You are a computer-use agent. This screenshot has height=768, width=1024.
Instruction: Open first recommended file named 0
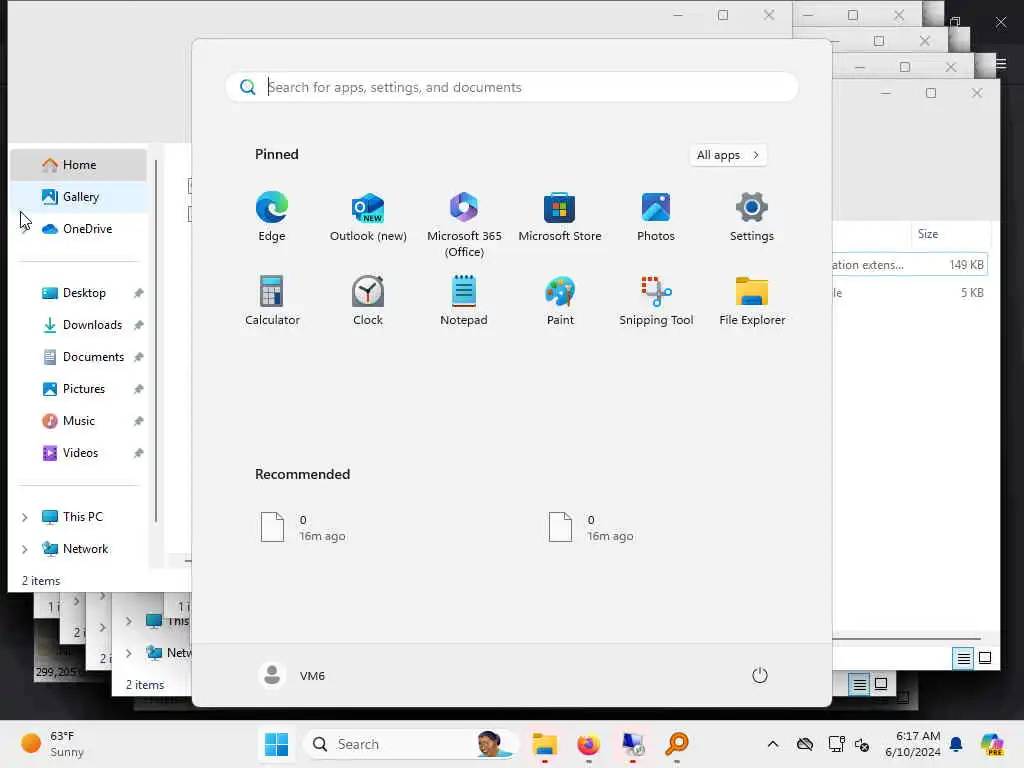point(303,528)
